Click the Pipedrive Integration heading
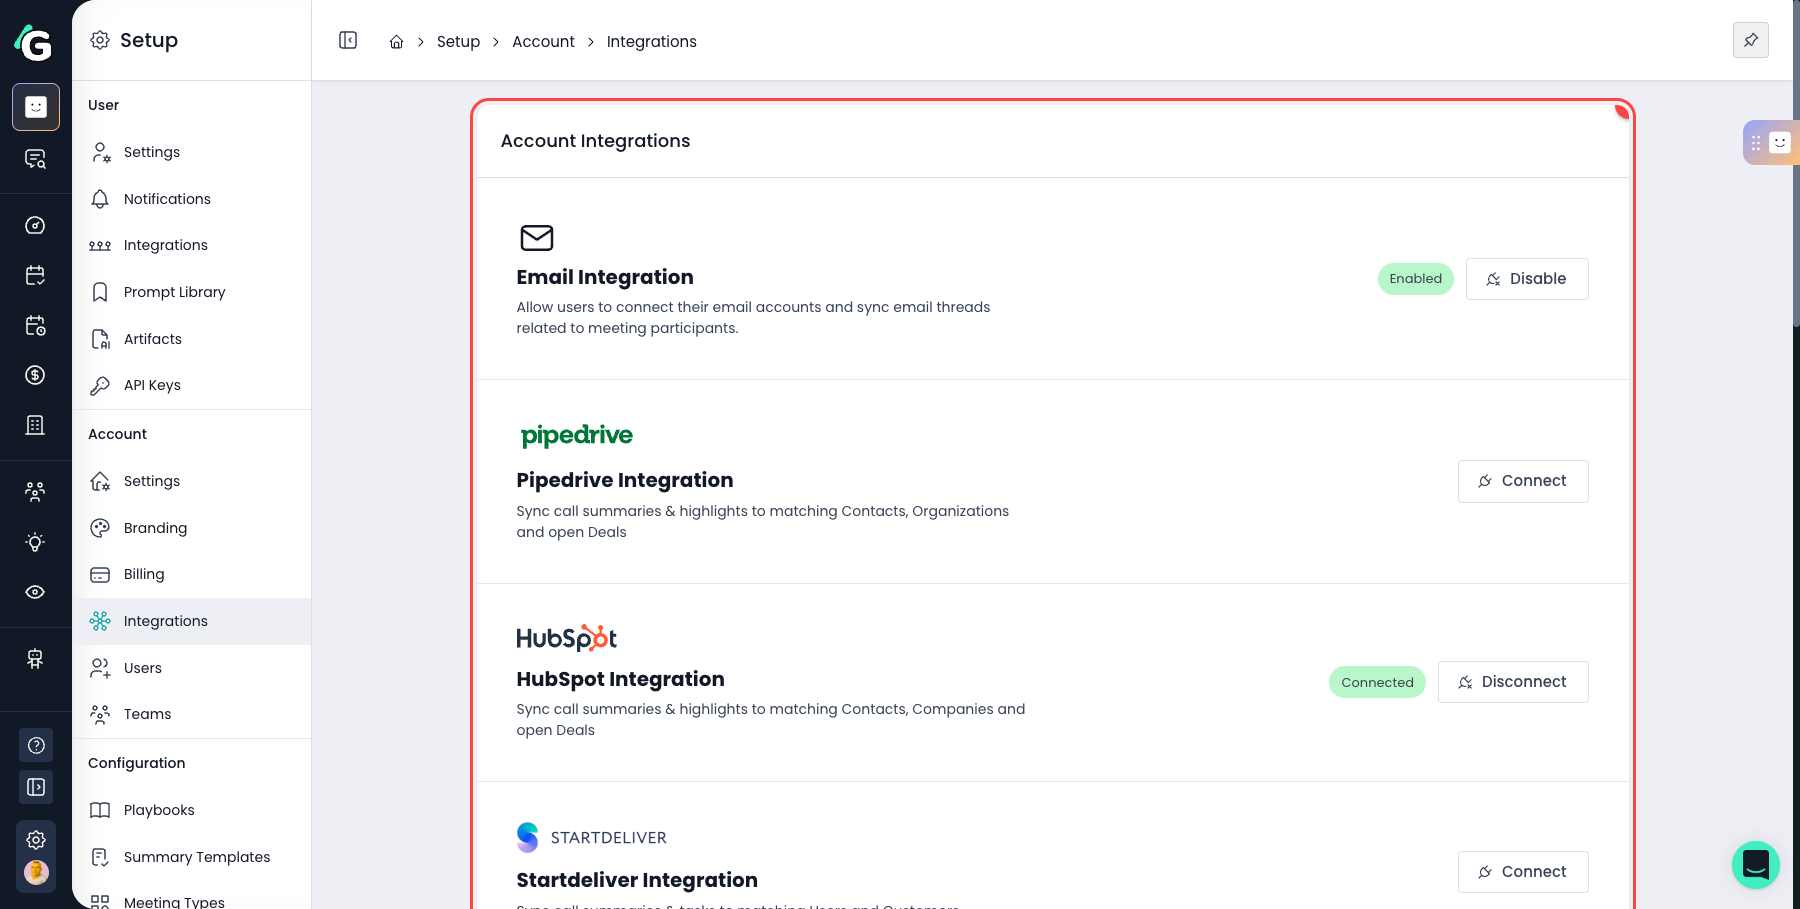This screenshot has height=909, width=1800. pyautogui.click(x=625, y=480)
